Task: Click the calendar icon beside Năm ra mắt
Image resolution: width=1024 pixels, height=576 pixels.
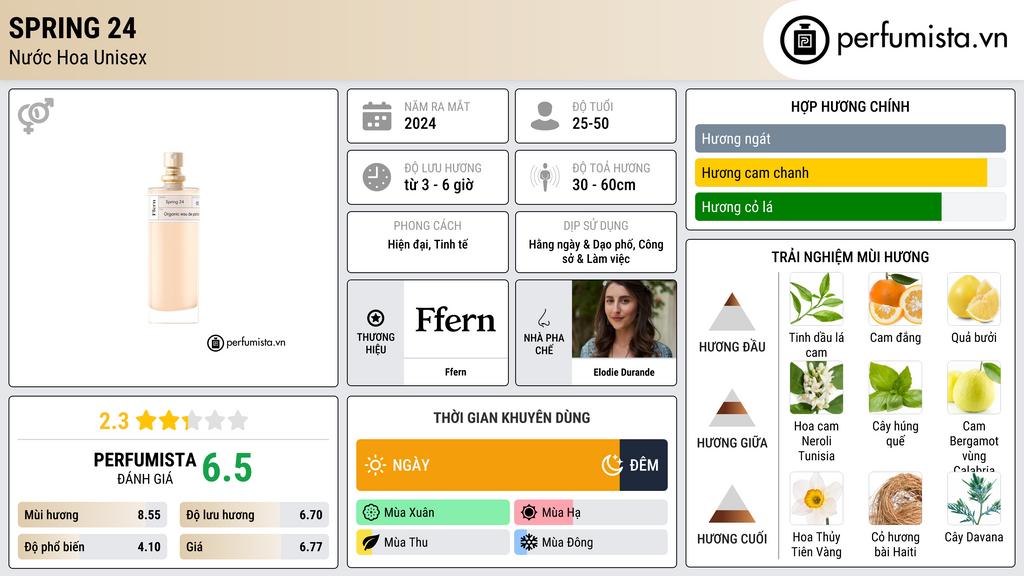Action: coord(377,116)
